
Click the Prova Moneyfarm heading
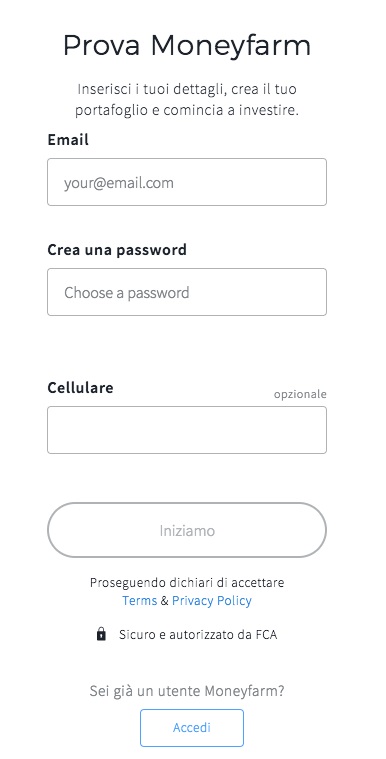point(187,47)
